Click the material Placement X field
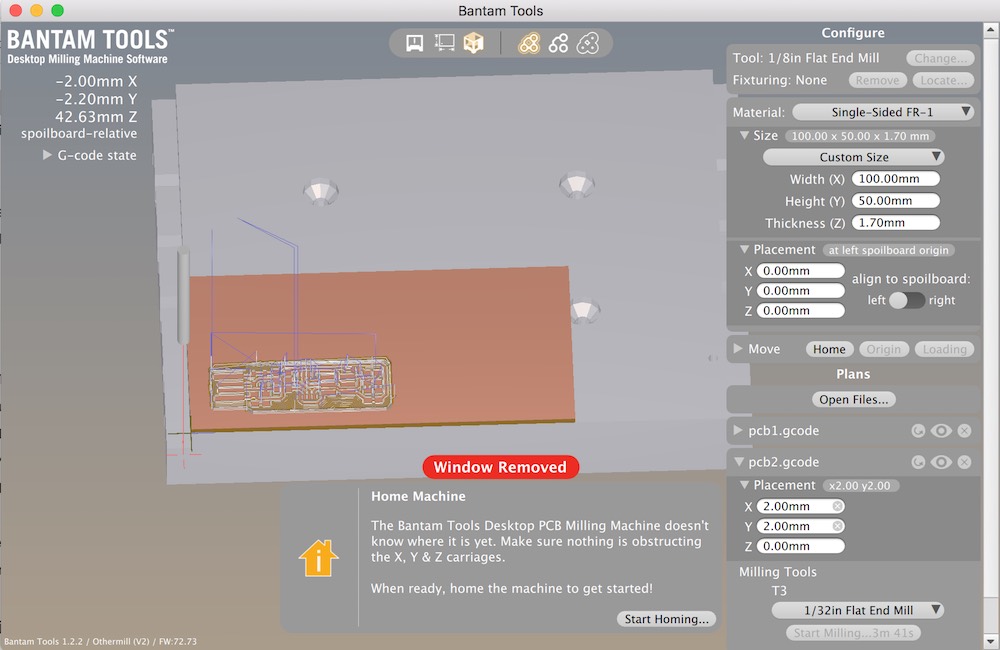This screenshot has height=650, width=1000. (800, 270)
